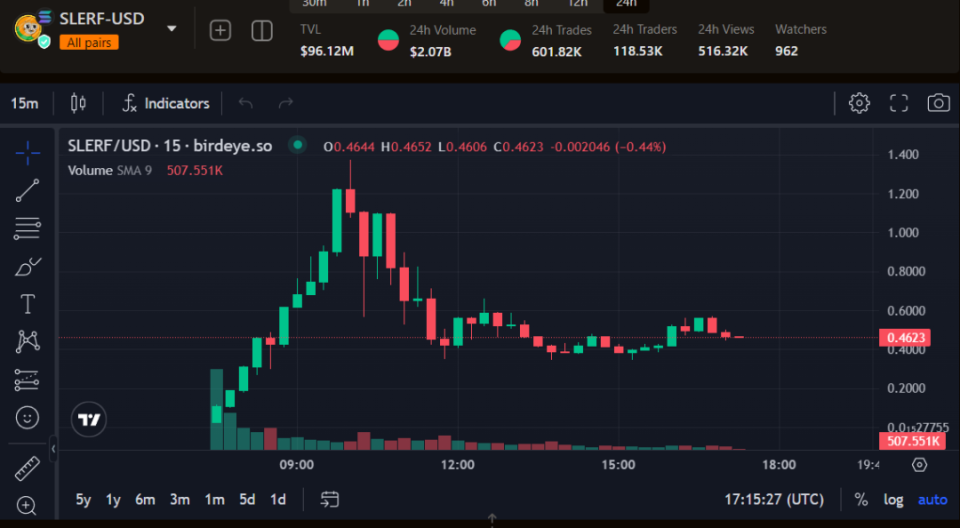Open forecasting and measurement tools
Viewport: 960px width, 528px height.
(x=27, y=380)
